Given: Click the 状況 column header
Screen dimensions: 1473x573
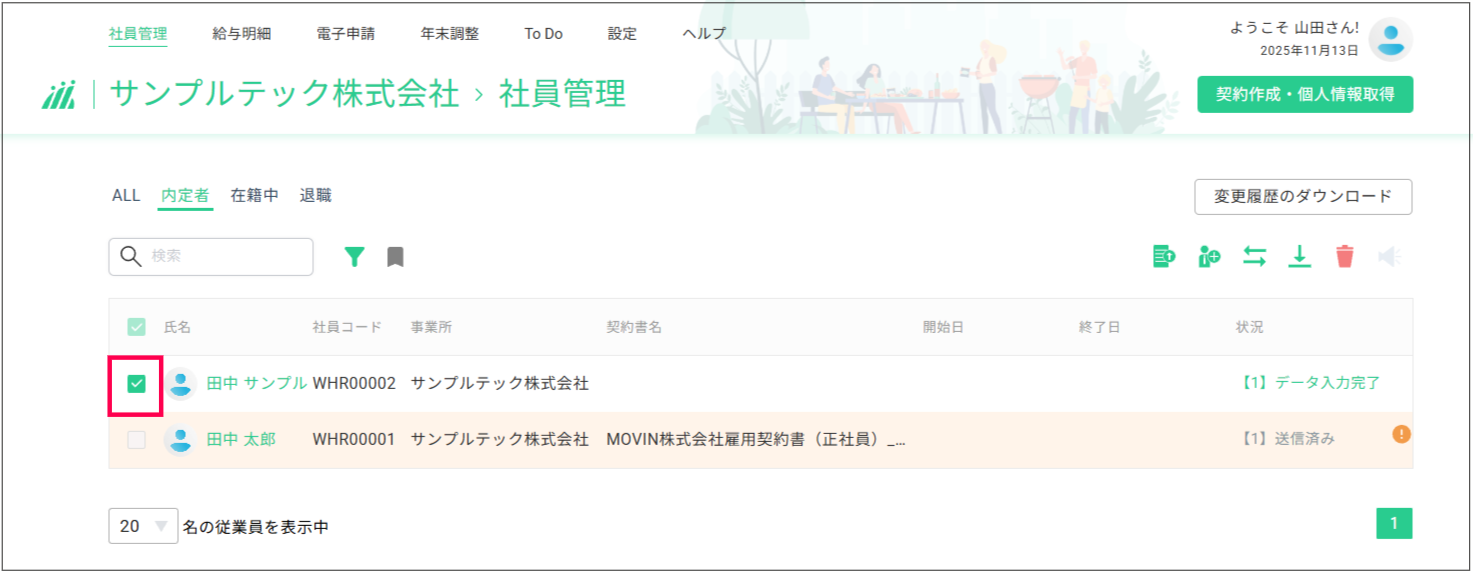Looking at the screenshot, I should pos(1250,327).
